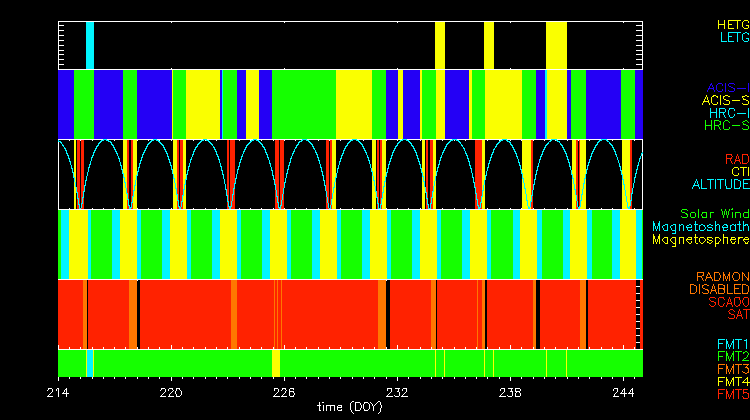The width and height of the screenshot is (750, 420).
Task: Select the DISABLED legend label
Action: tap(718, 290)
